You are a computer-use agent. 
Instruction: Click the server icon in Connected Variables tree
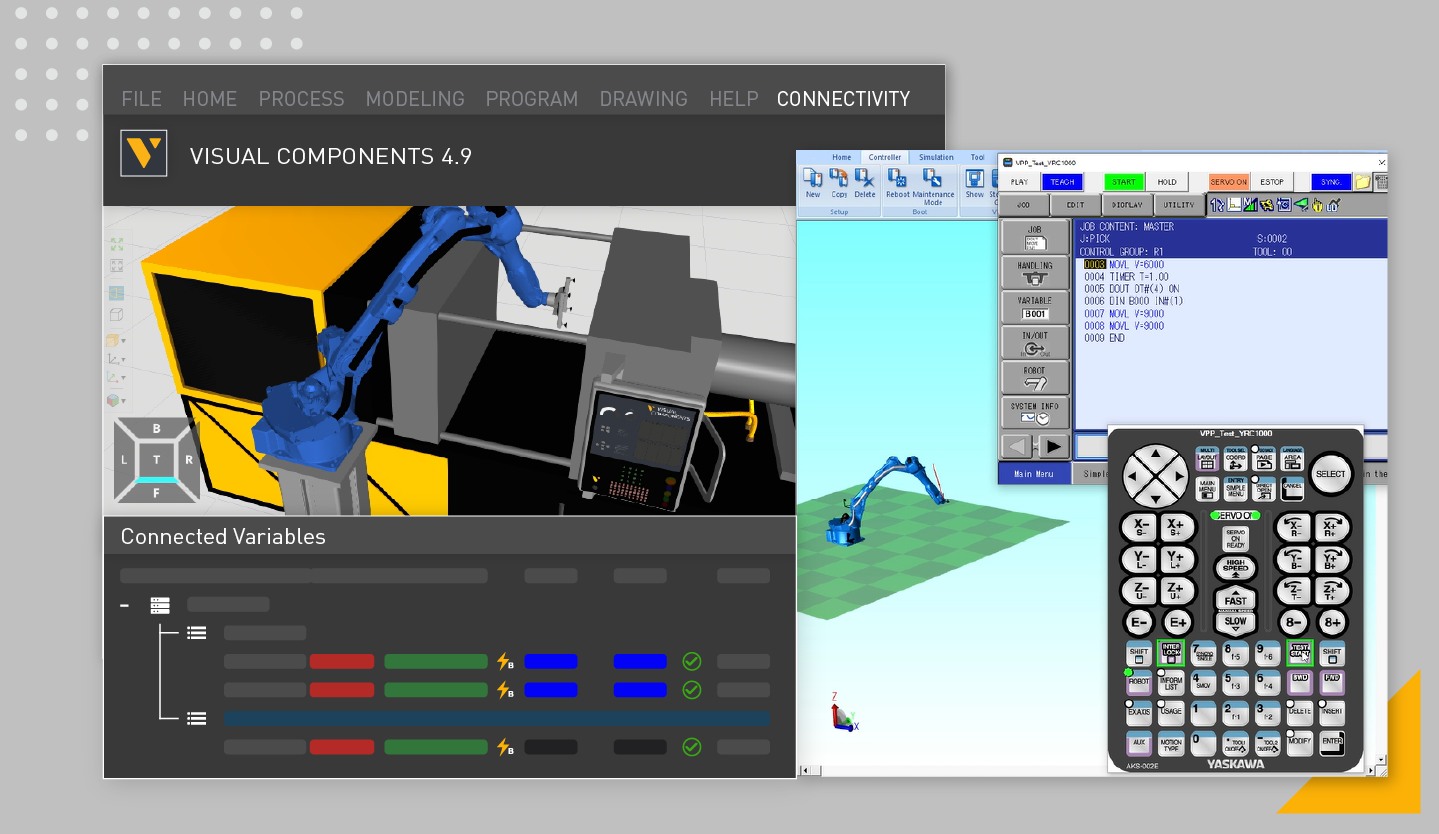click(160, 605)
